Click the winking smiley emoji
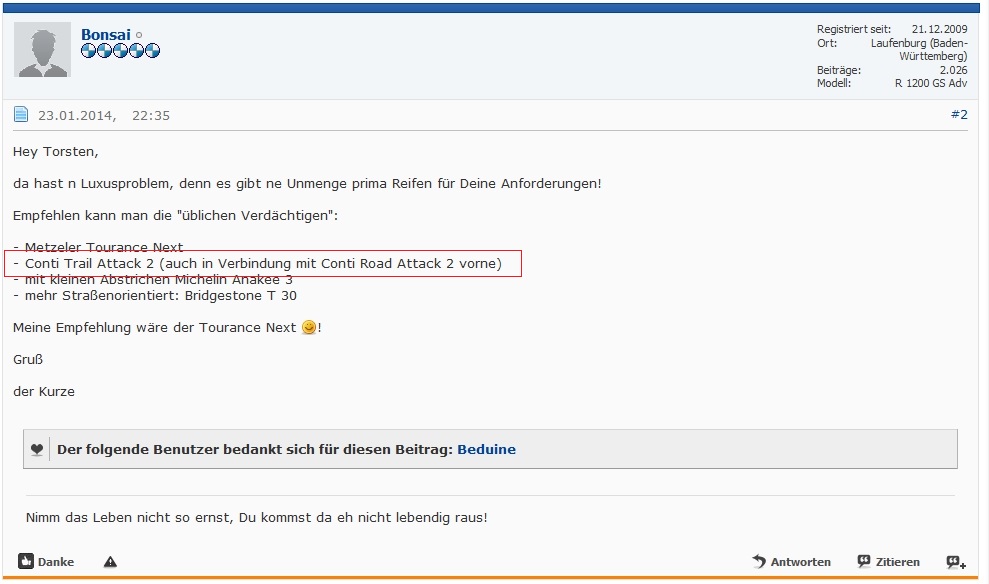The image size is (989, 584). pos(308,328)
